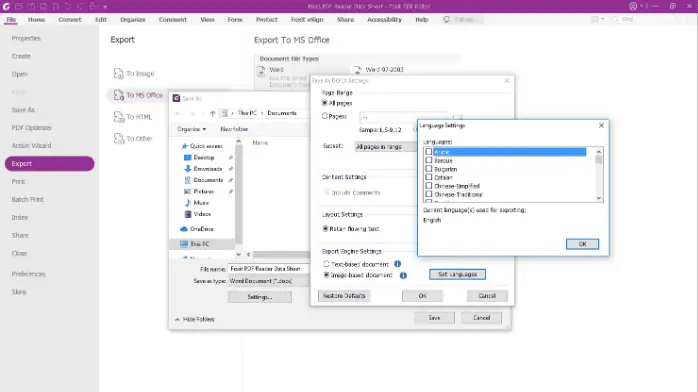The image size is (698, 392).
Task: Check the Catalan language checkbox
Action: (x=429, y=177)
